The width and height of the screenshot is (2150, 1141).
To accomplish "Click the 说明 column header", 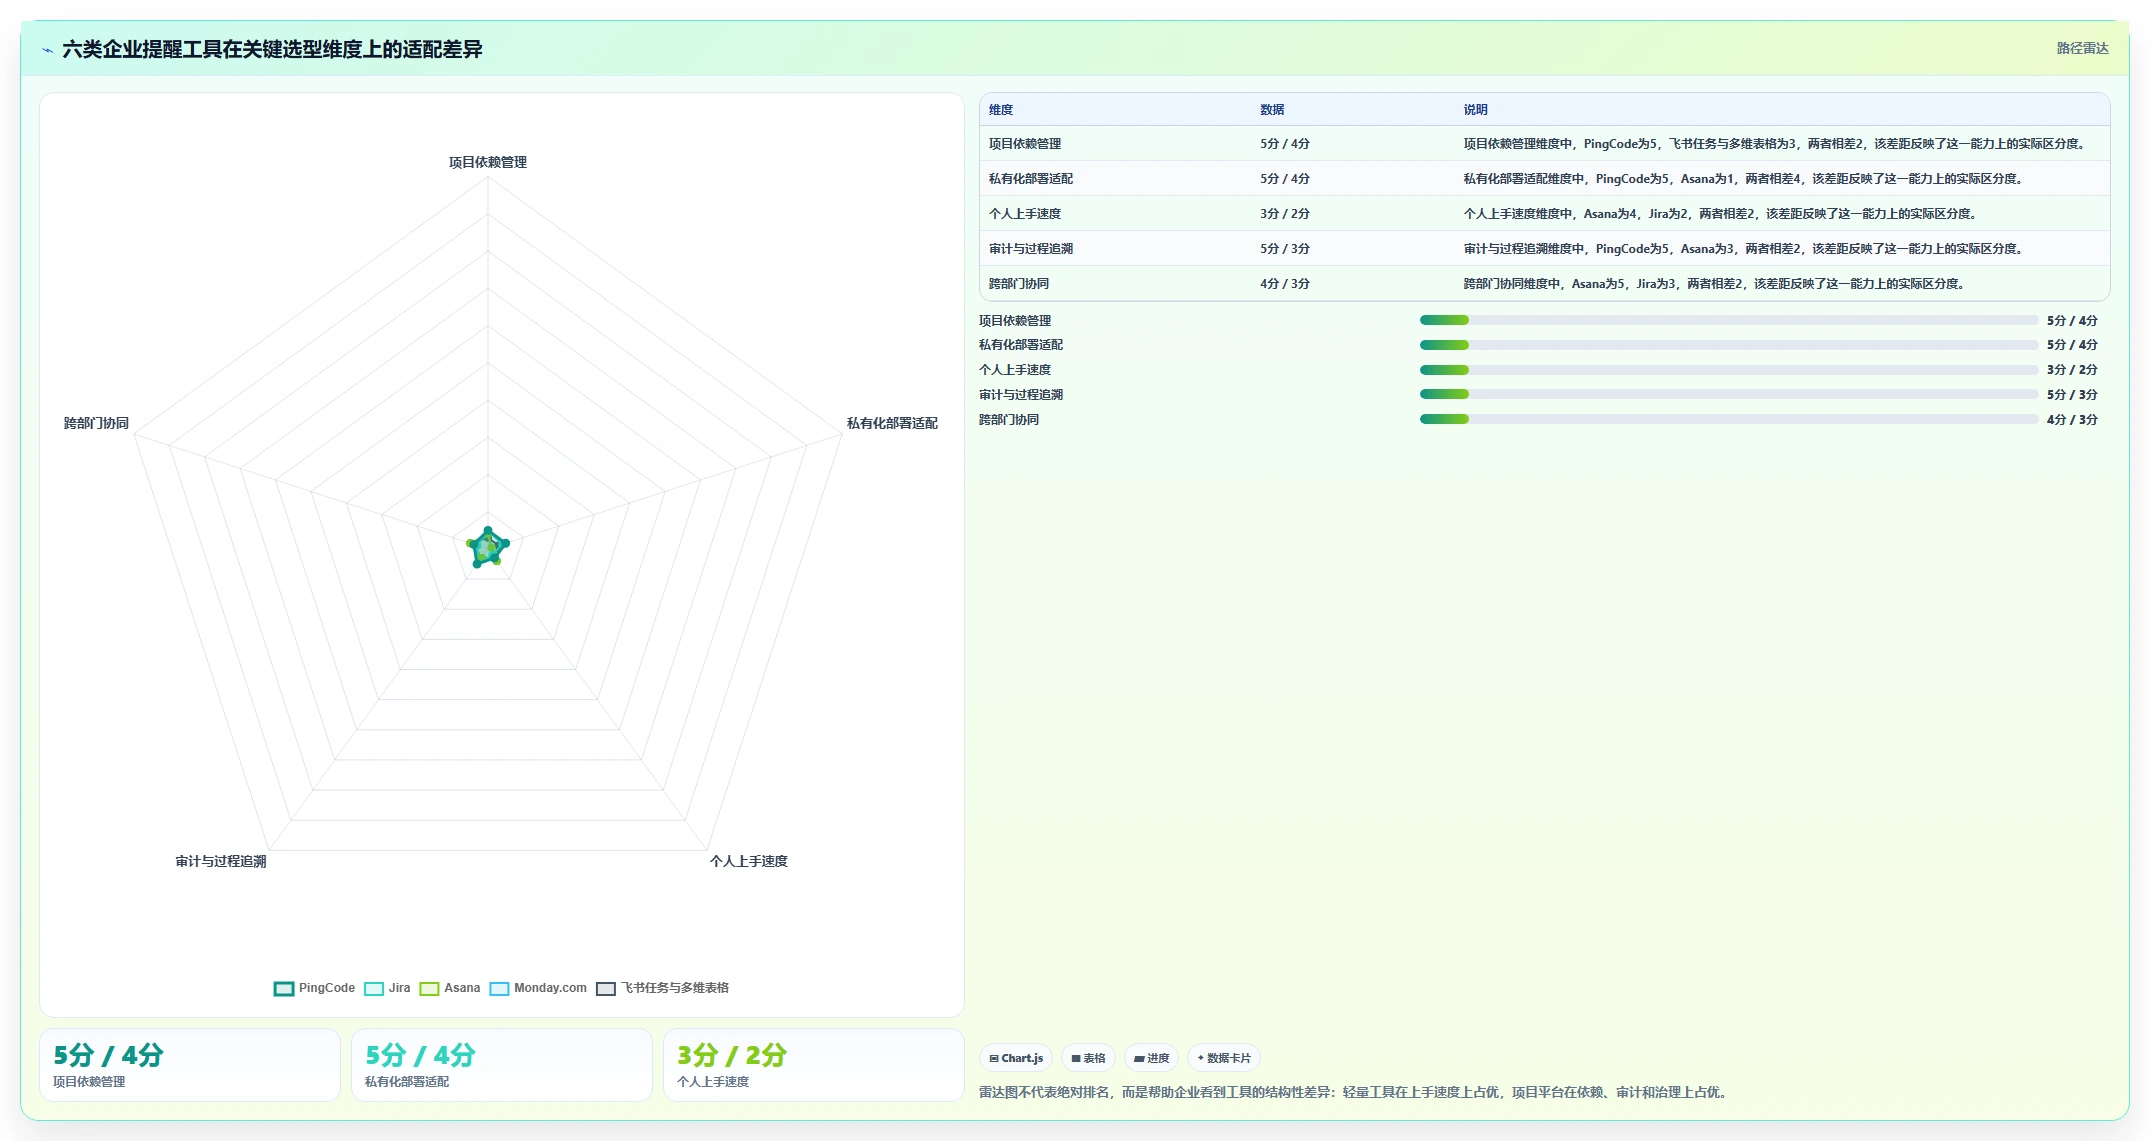I will [1476, 110].
